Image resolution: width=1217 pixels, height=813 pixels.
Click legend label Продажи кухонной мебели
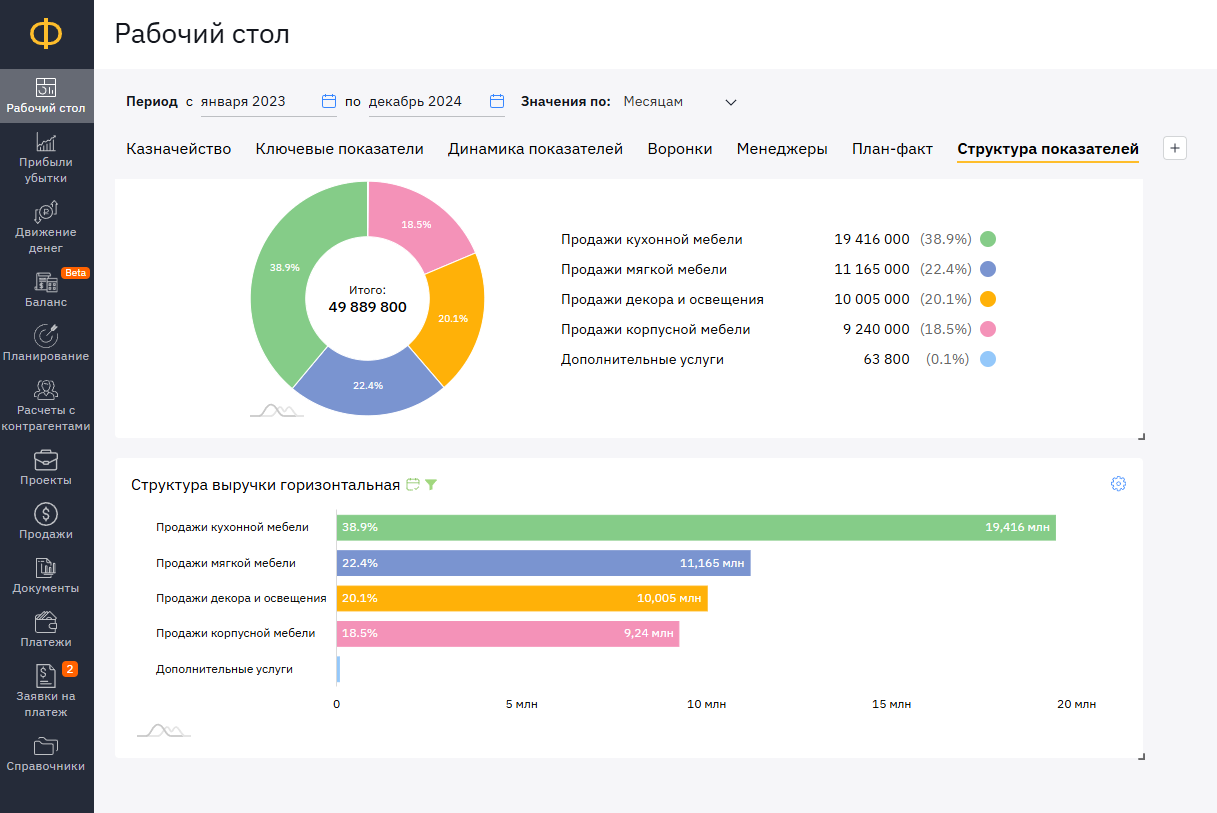click(652, 239)
